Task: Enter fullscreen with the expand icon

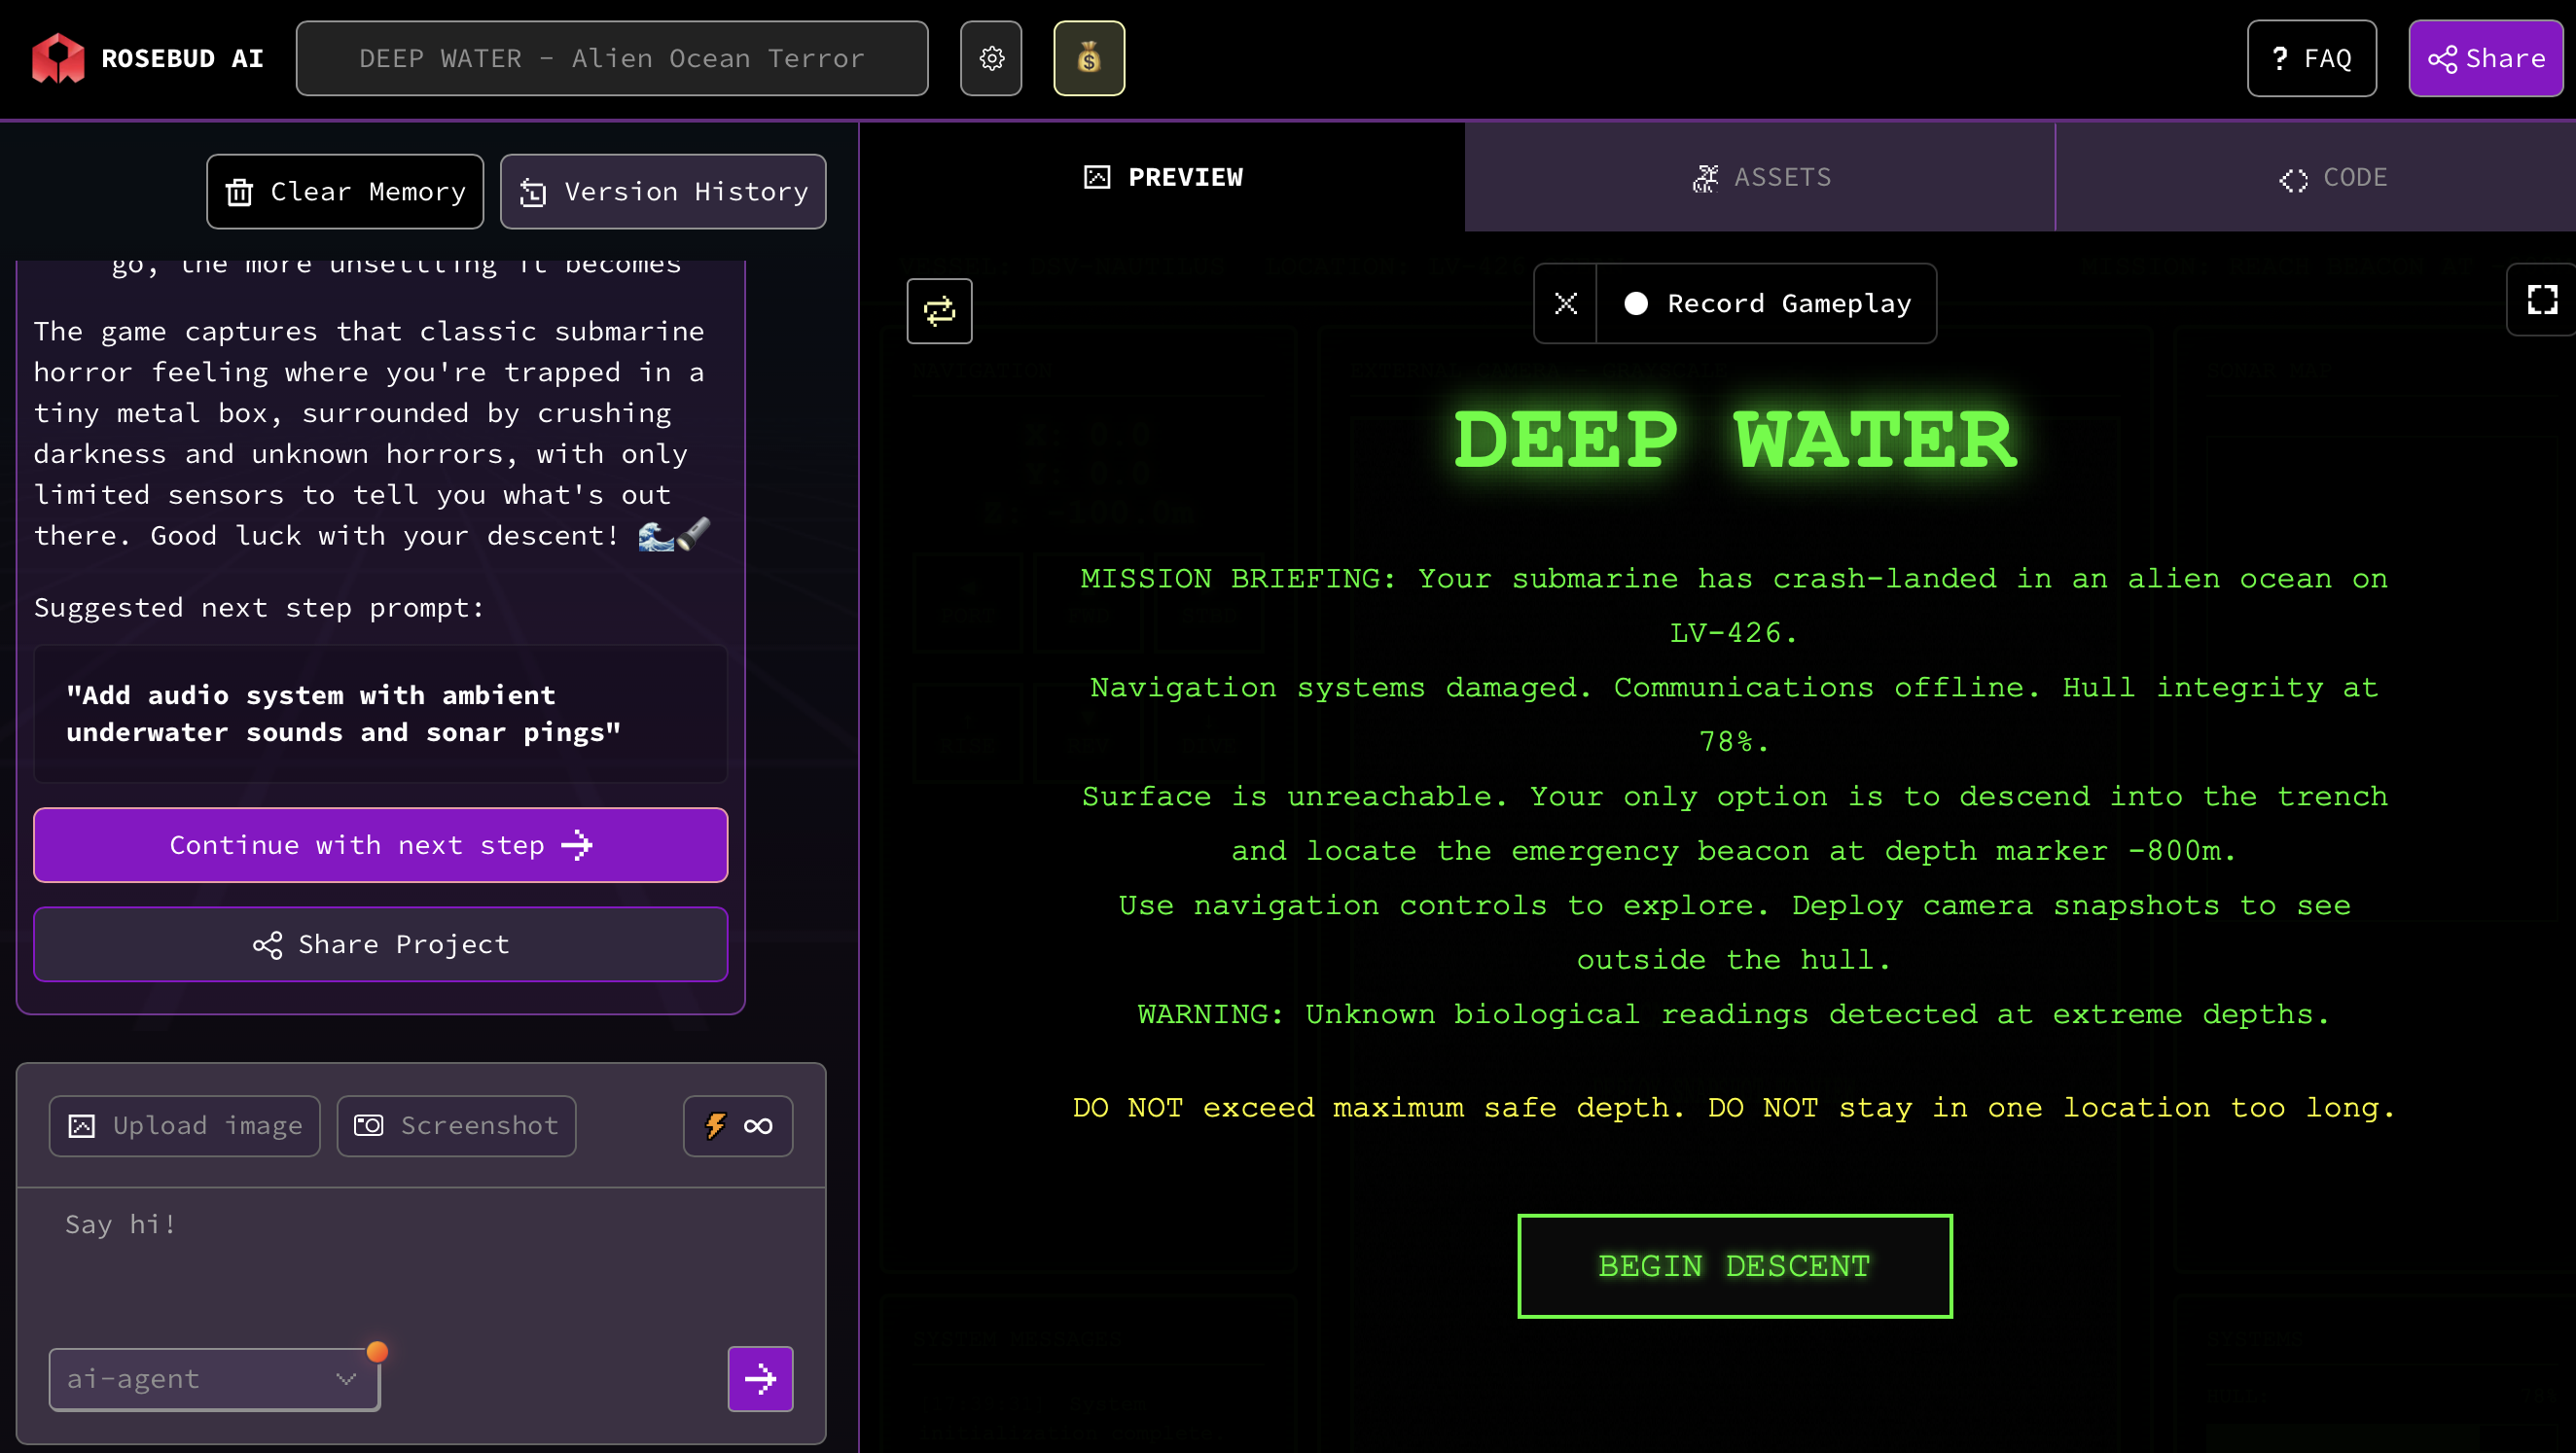Action: click(x=2541, y=300)
